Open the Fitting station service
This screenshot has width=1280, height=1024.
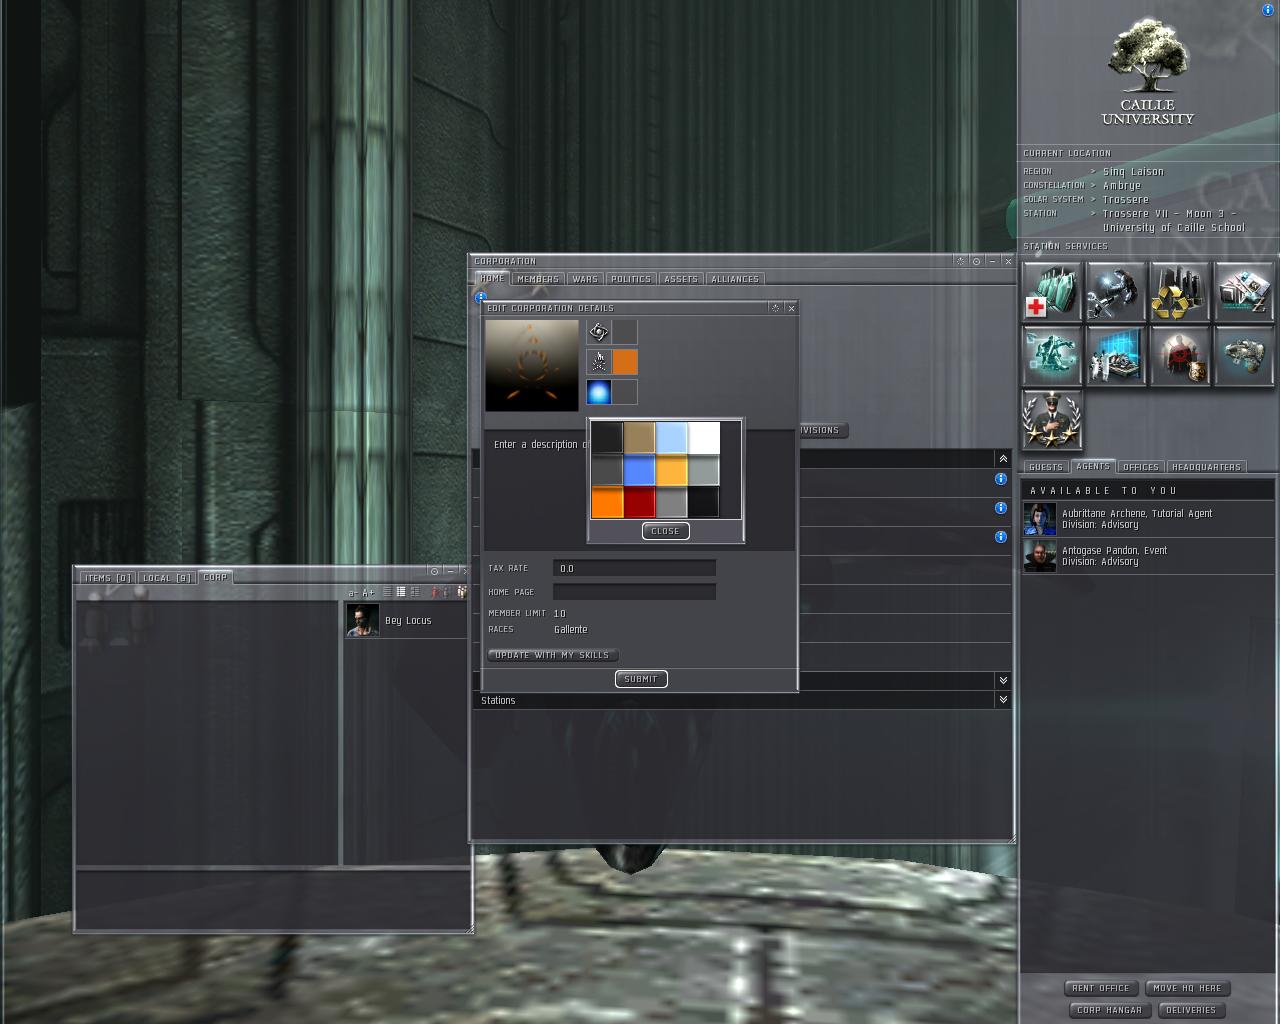pyautogui.click(x=1052, y=356)
